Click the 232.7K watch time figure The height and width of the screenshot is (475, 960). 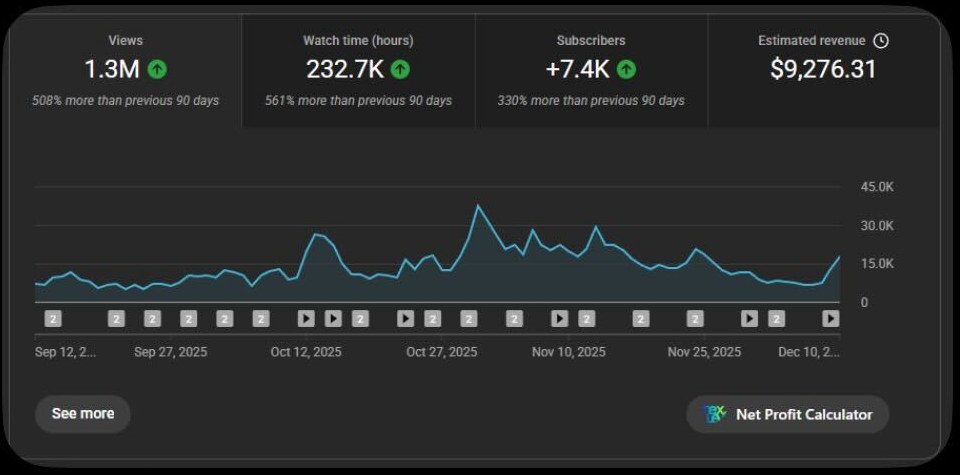[345, 70]
